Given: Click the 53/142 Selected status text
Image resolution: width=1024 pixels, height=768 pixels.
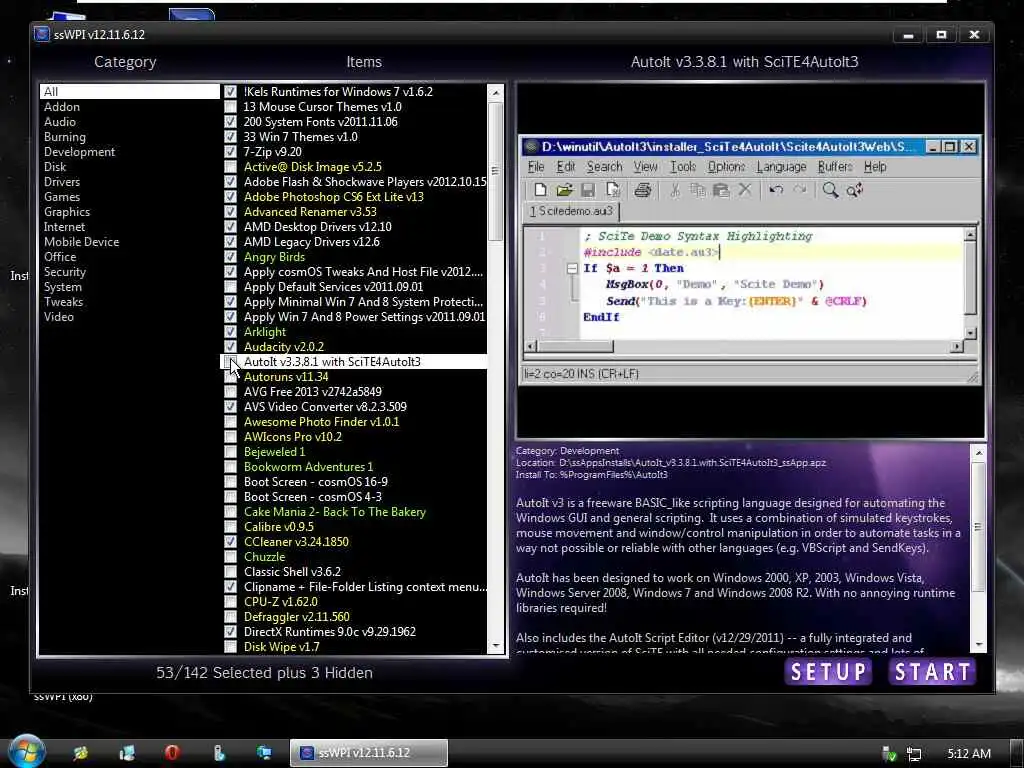Looking at the screenshot, I should coord(264,673).
